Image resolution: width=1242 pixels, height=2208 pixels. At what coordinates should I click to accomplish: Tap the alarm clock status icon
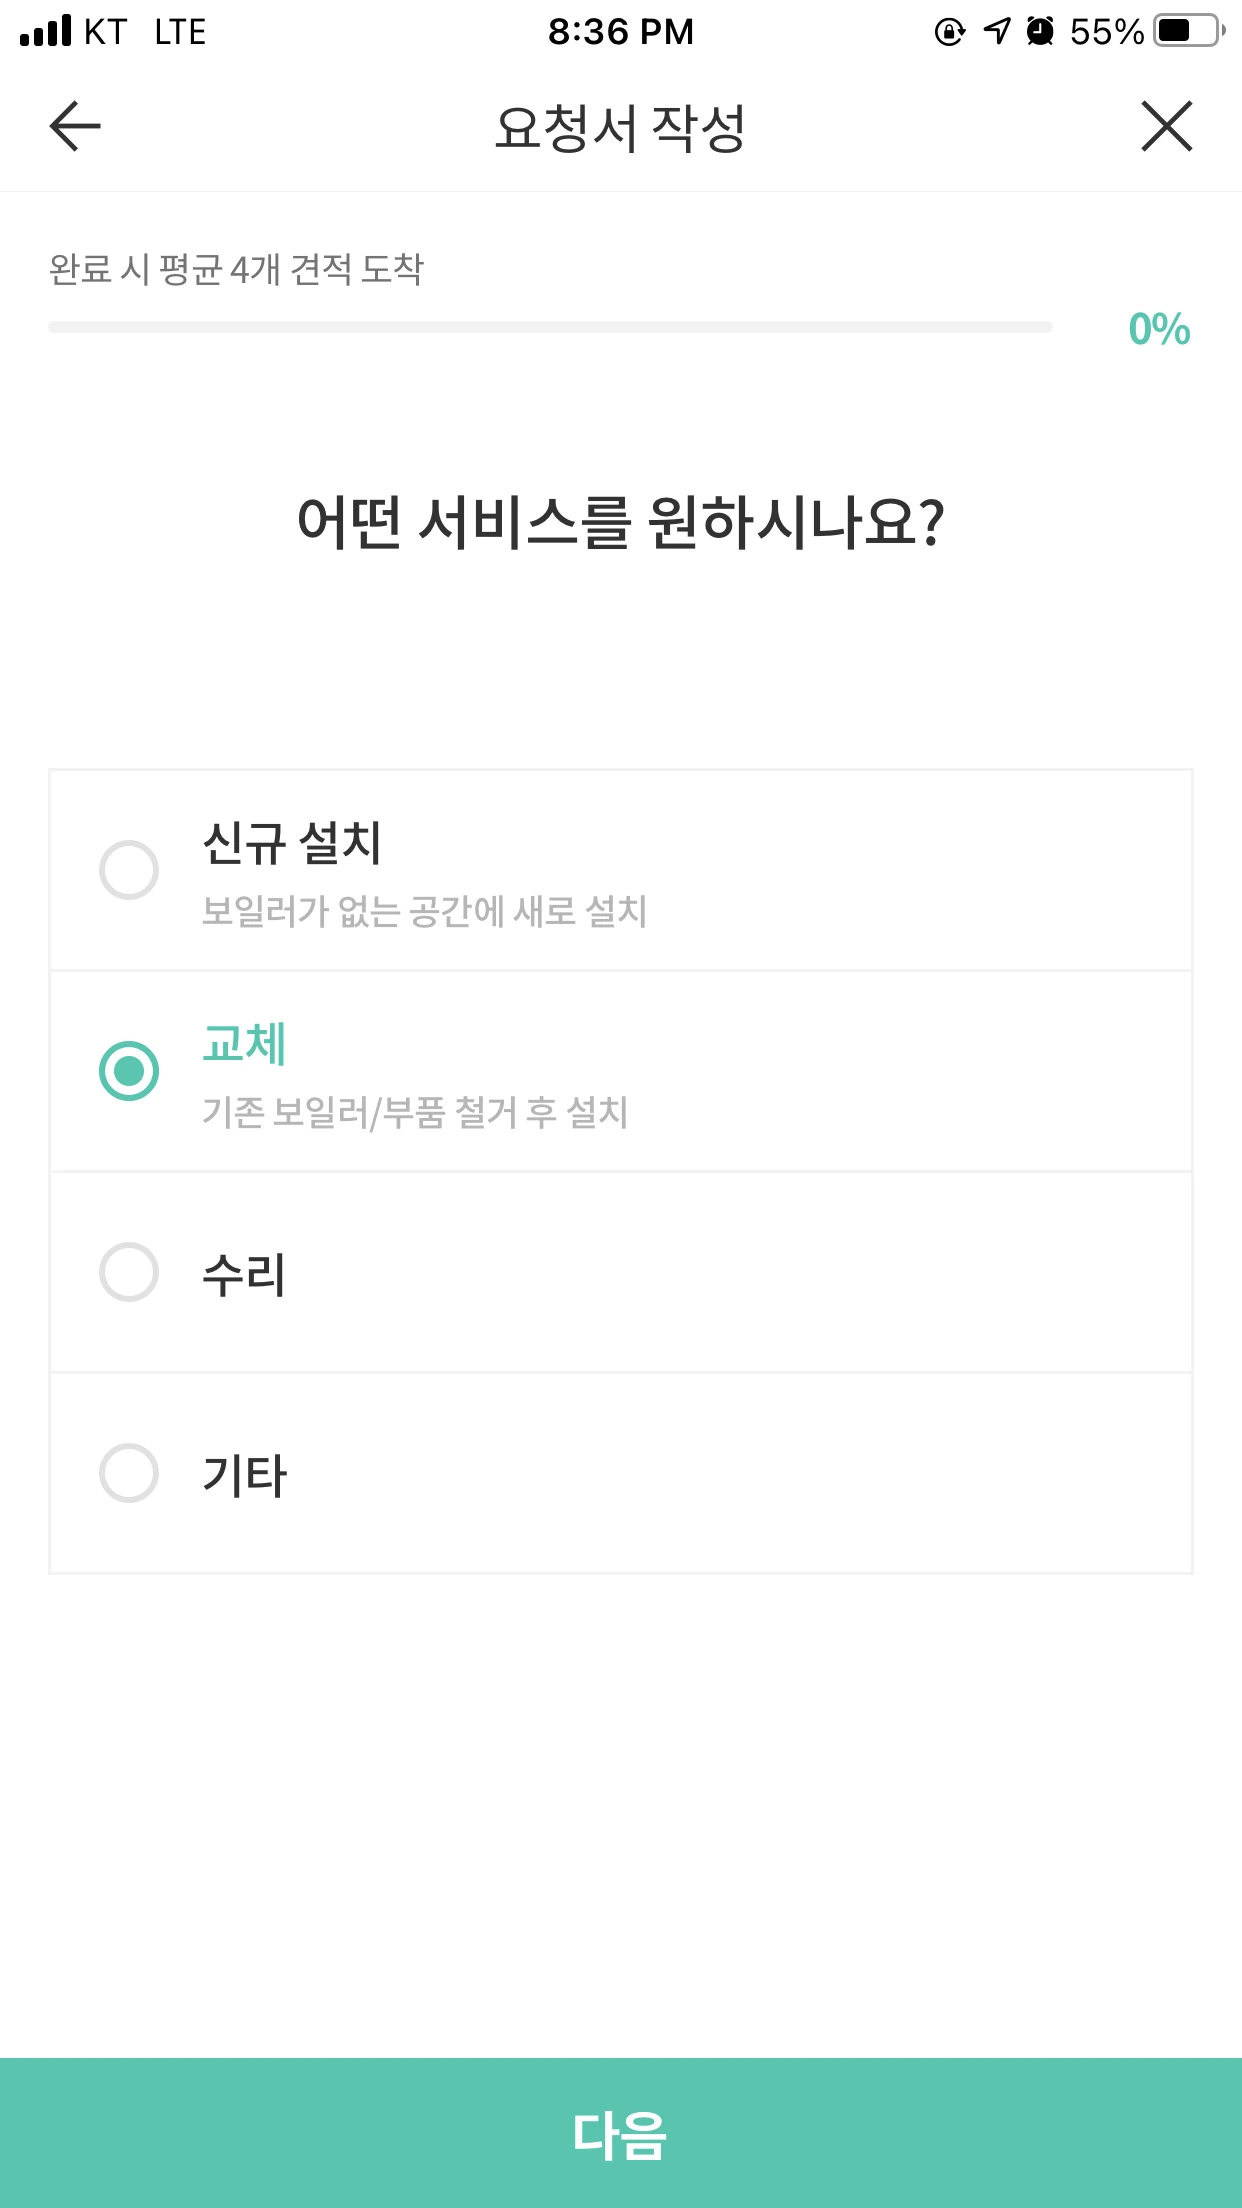[x=1040, y=32]
